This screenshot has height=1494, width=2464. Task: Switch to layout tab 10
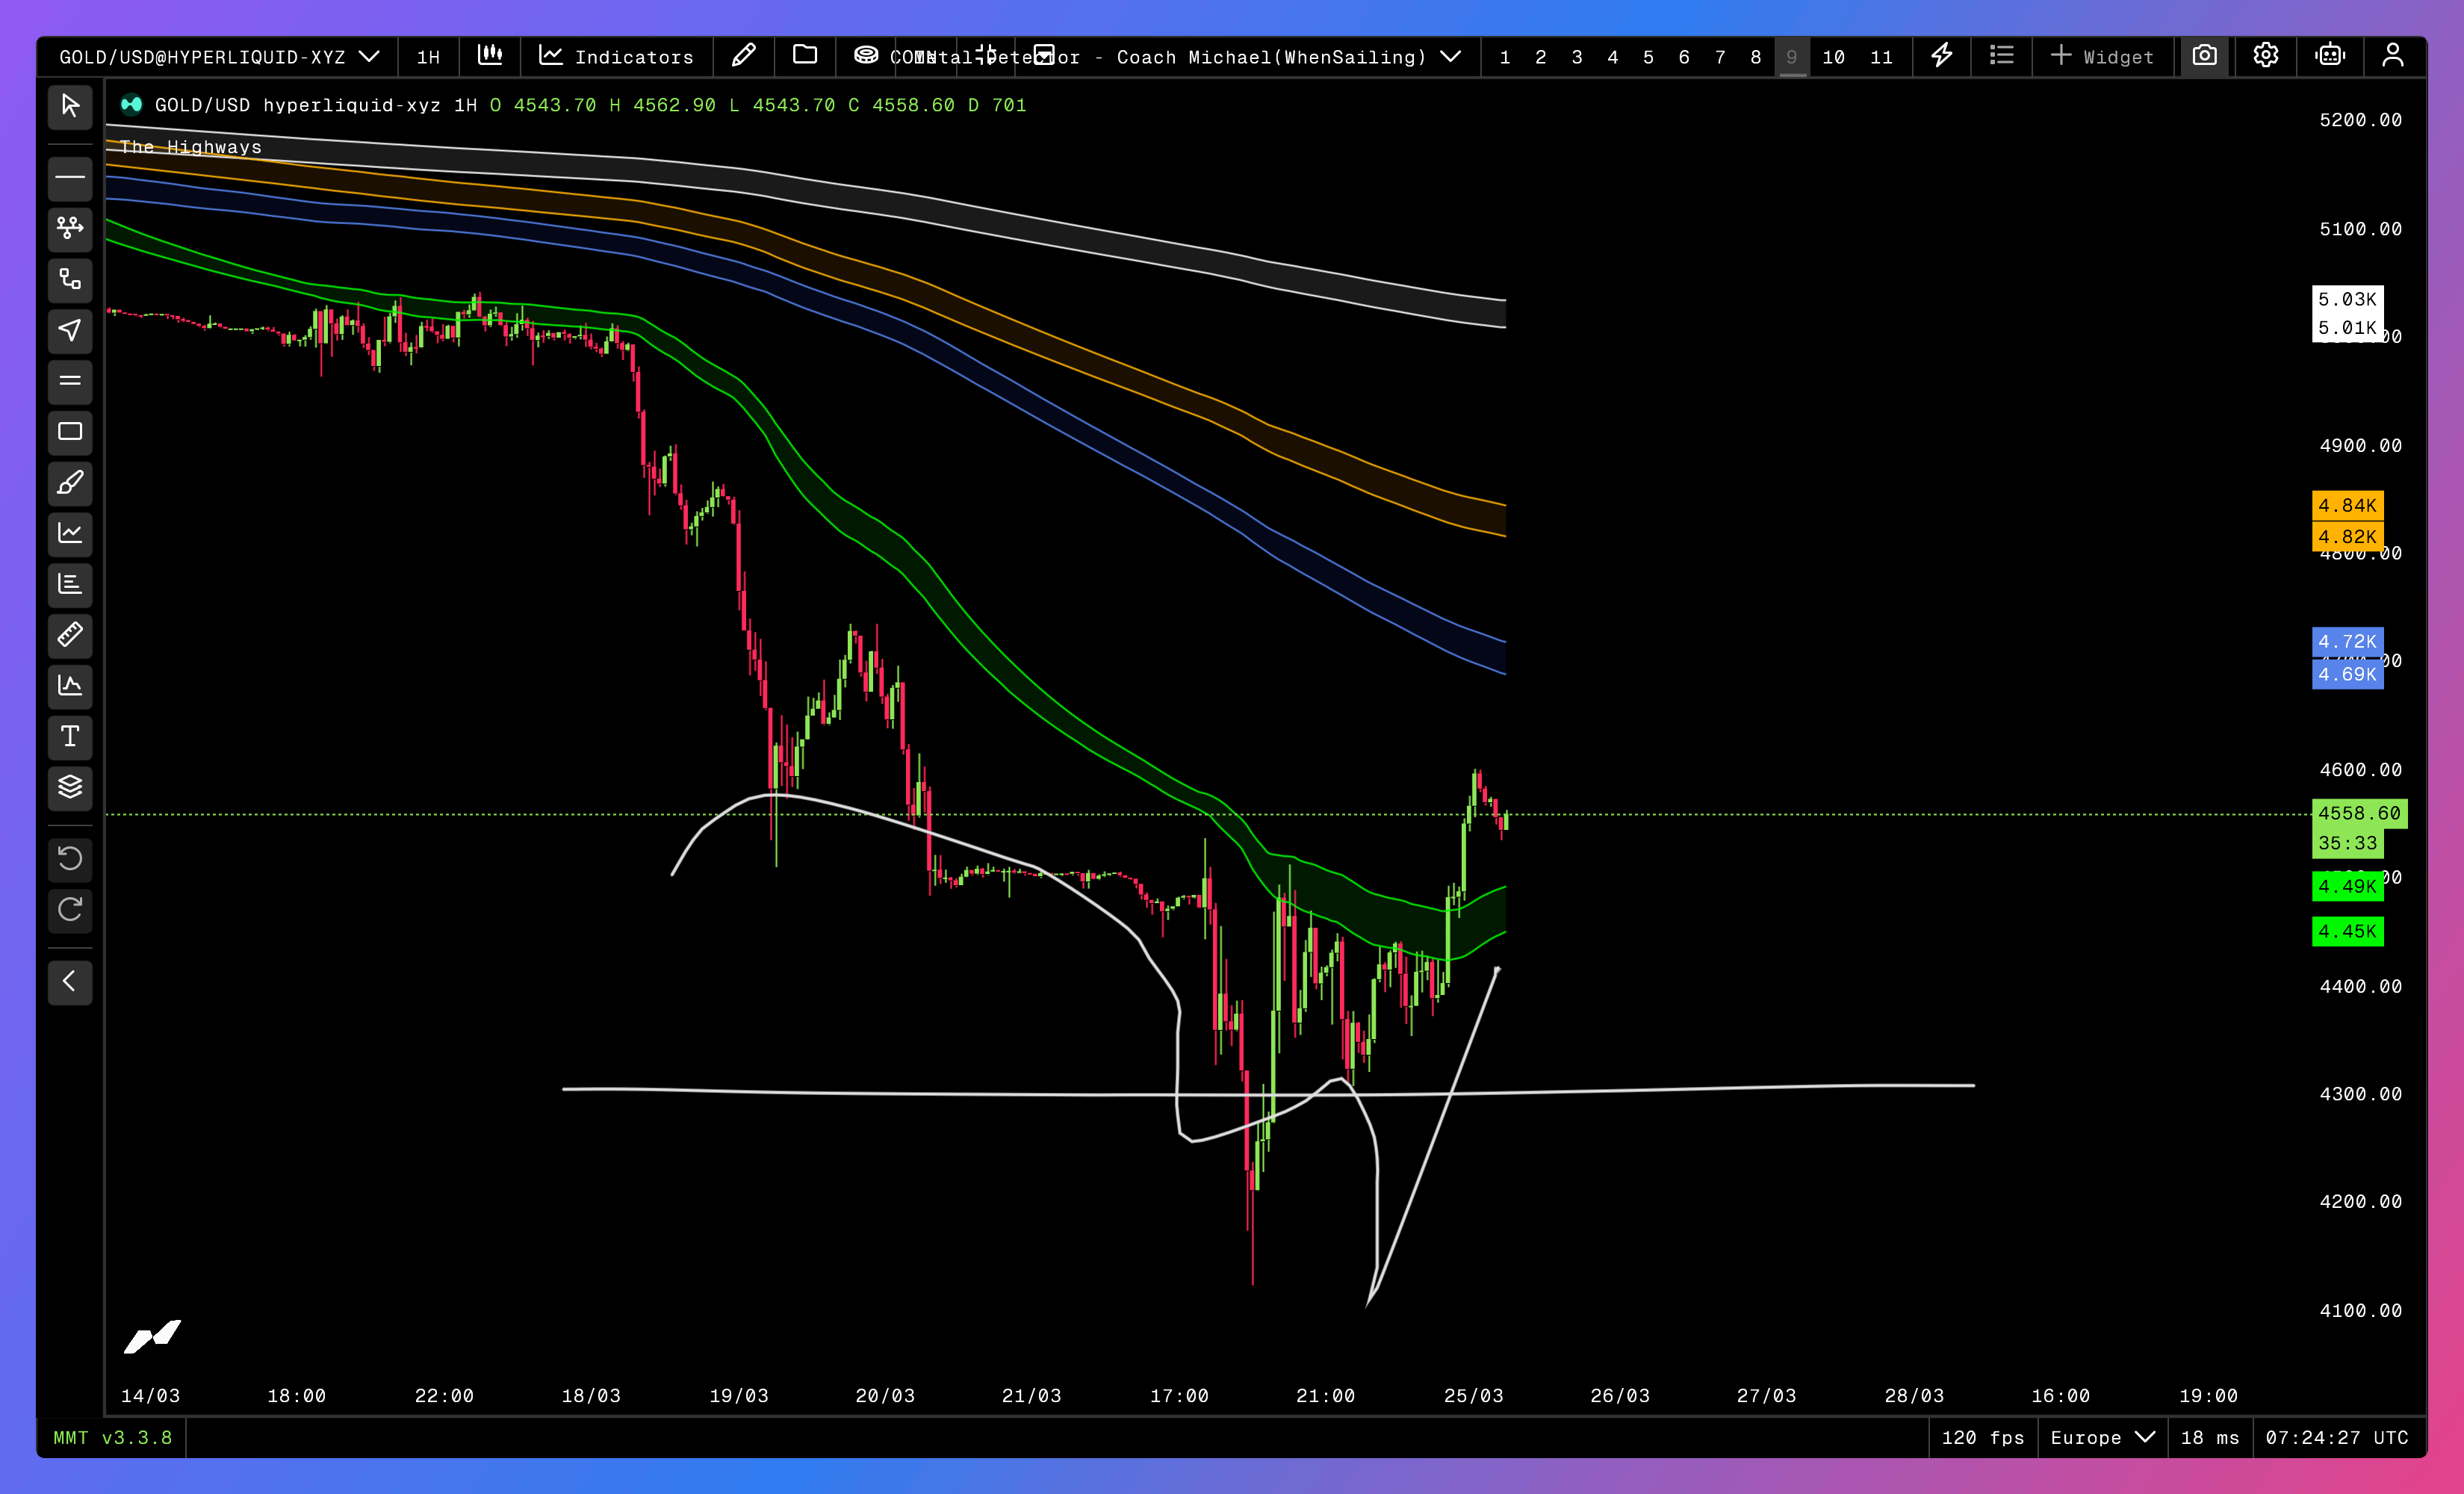(x=1833, y=57)
